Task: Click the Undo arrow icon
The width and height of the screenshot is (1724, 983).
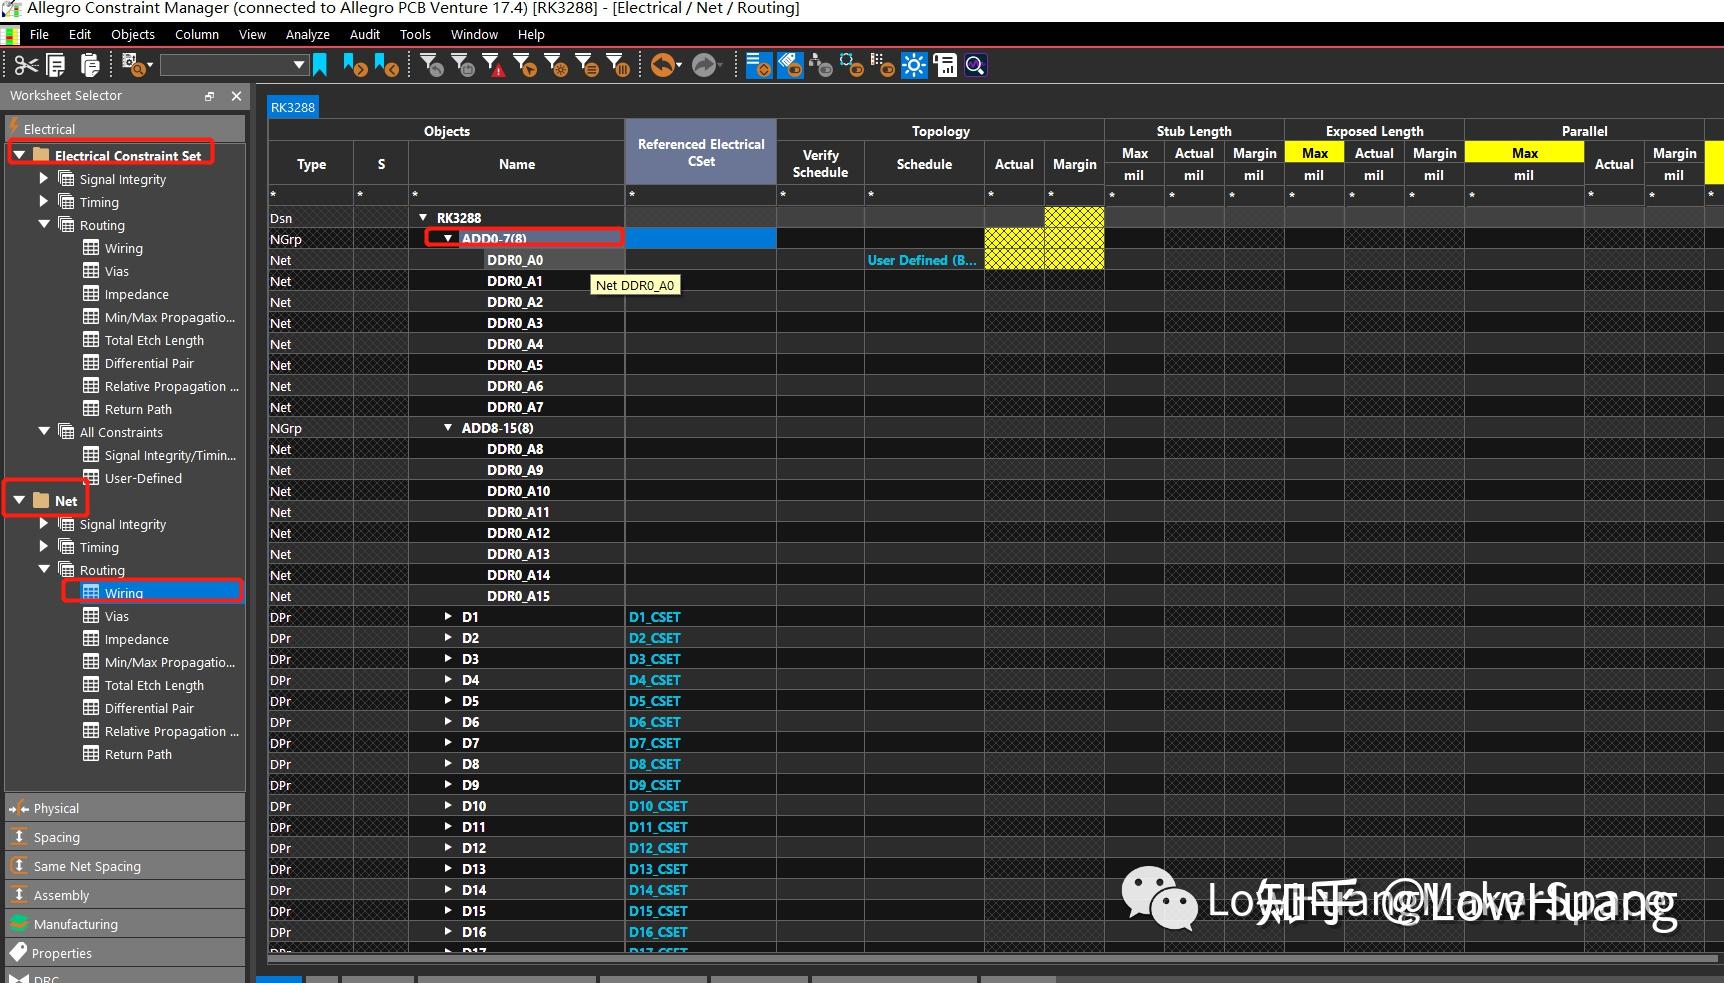Action: (663, 65)
